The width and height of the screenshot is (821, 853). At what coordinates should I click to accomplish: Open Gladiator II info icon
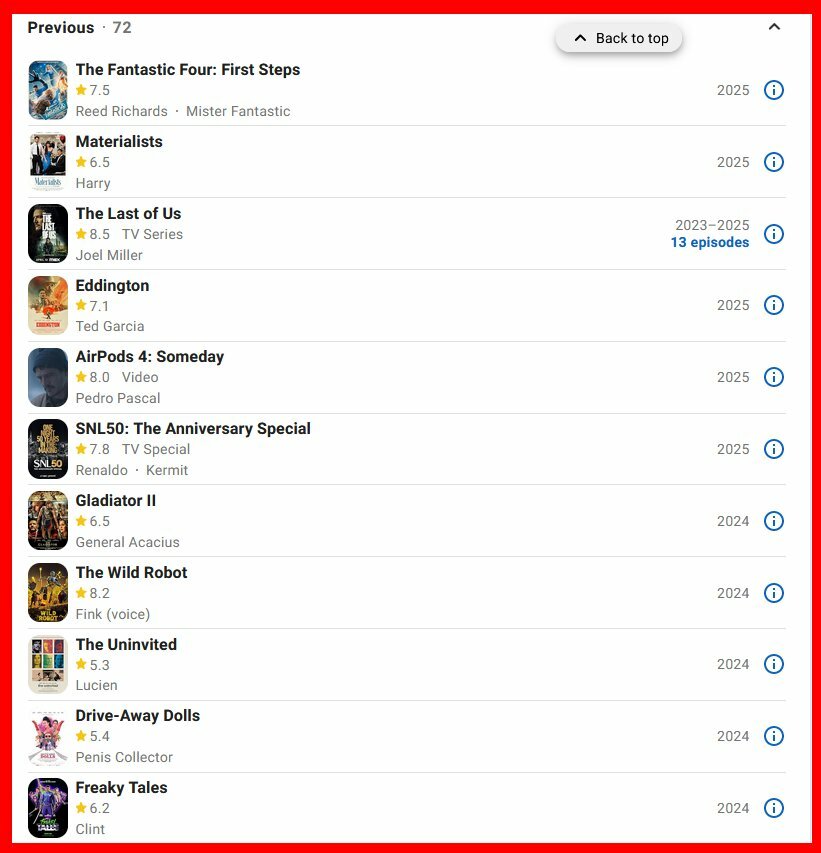point(773,521)
